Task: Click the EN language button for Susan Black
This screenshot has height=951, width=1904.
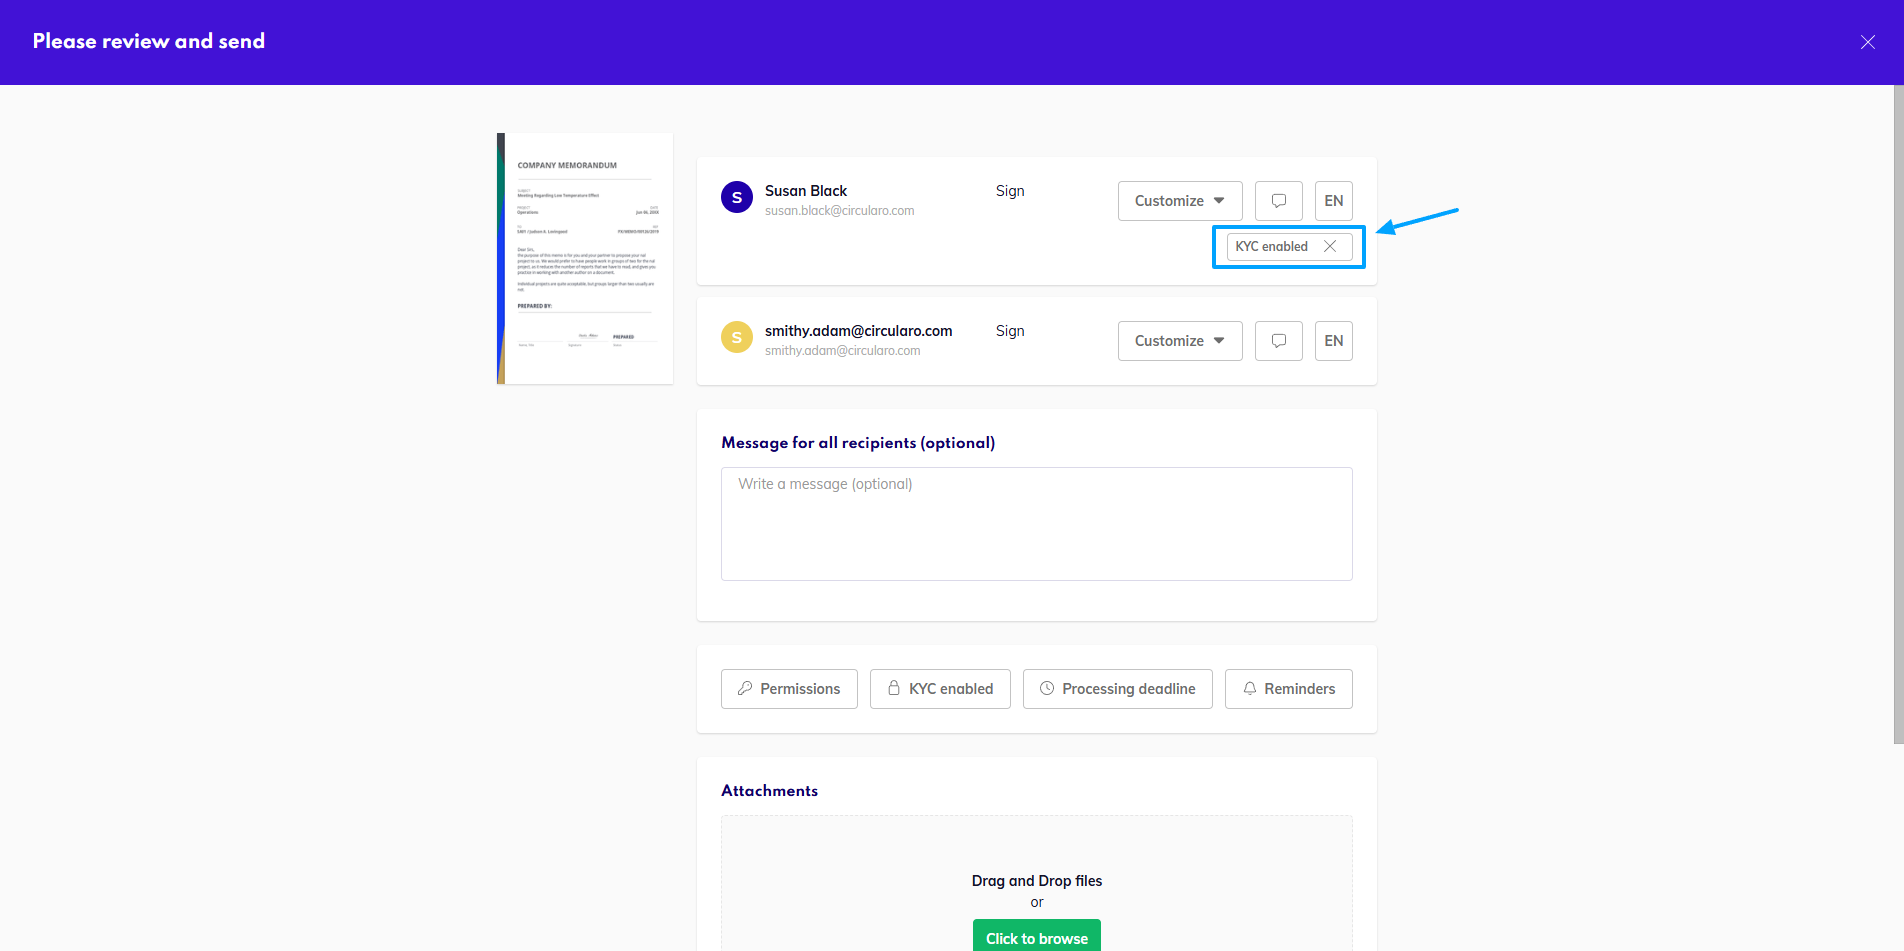Action: point(1333,201)
